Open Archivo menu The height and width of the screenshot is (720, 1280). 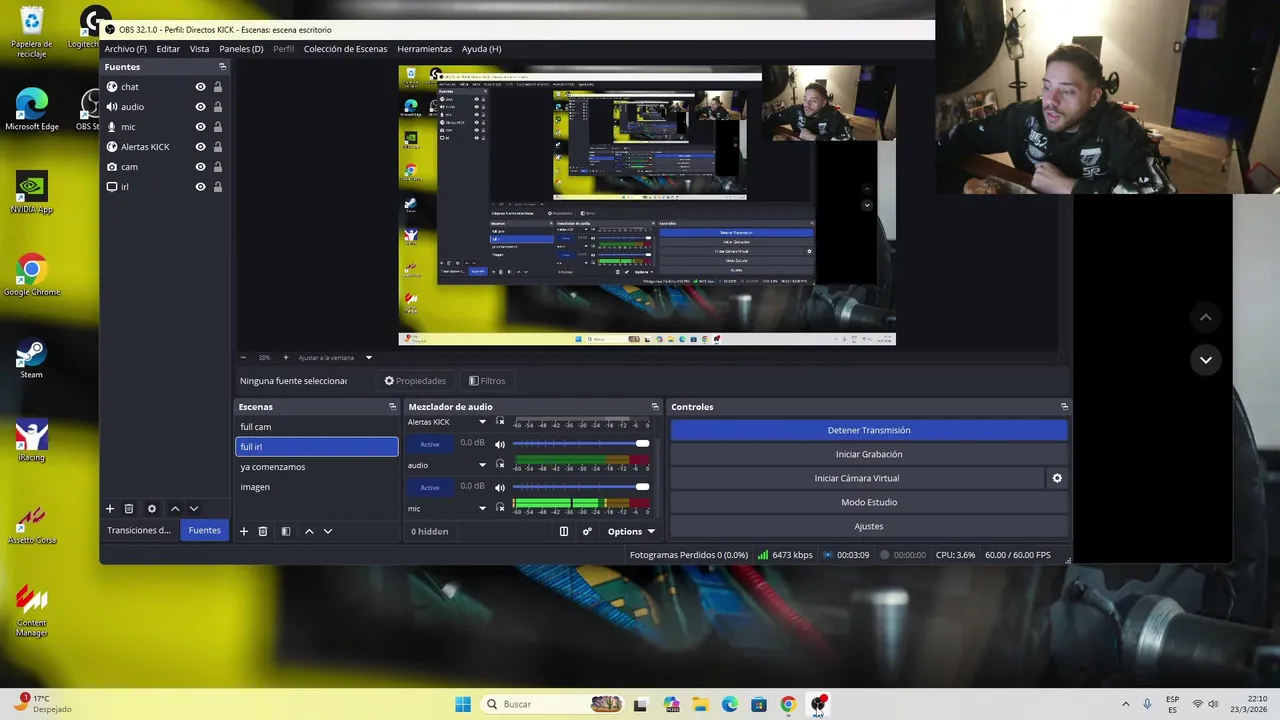coord(125,49)
